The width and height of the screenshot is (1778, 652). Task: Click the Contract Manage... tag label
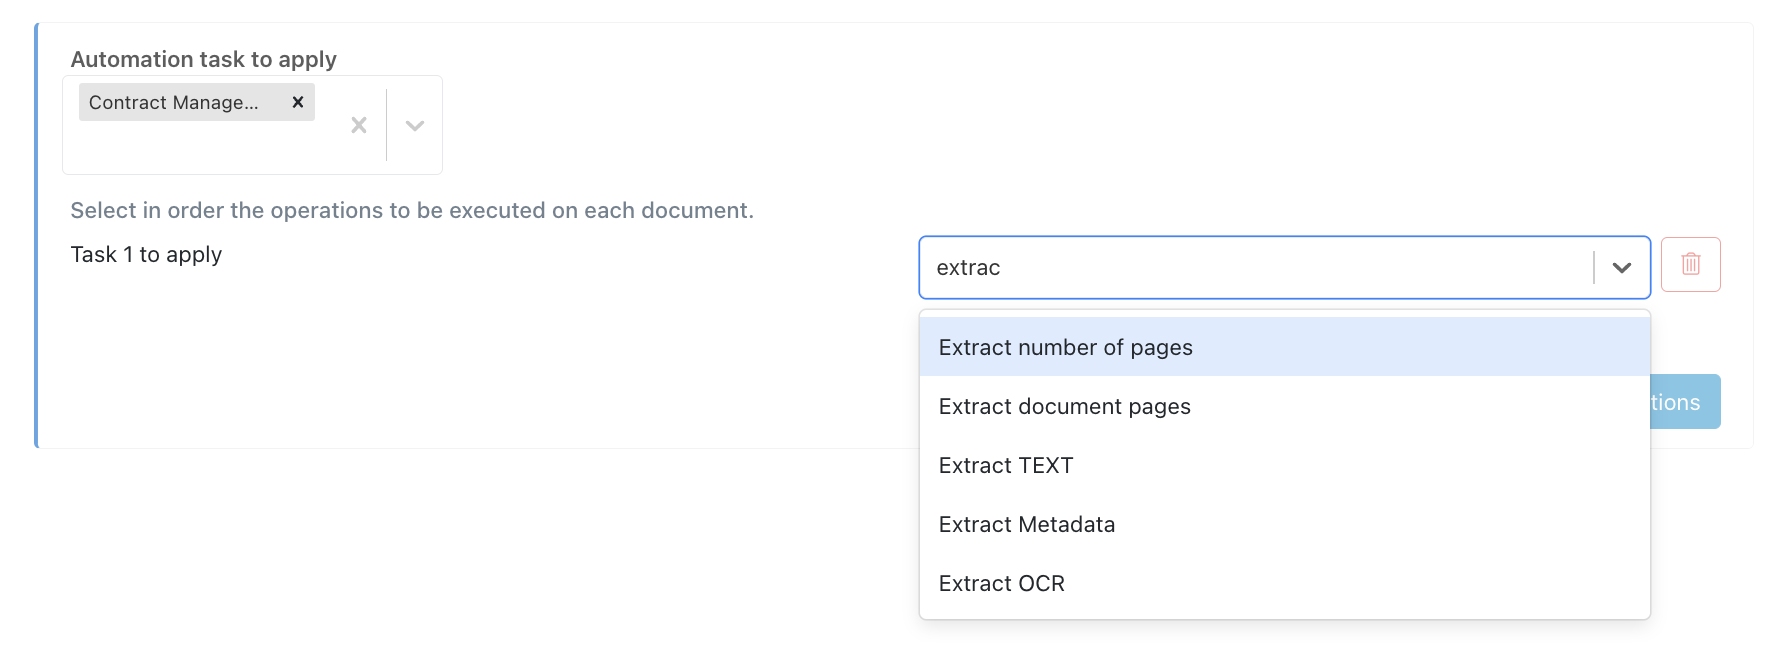[x=174, y=102]
